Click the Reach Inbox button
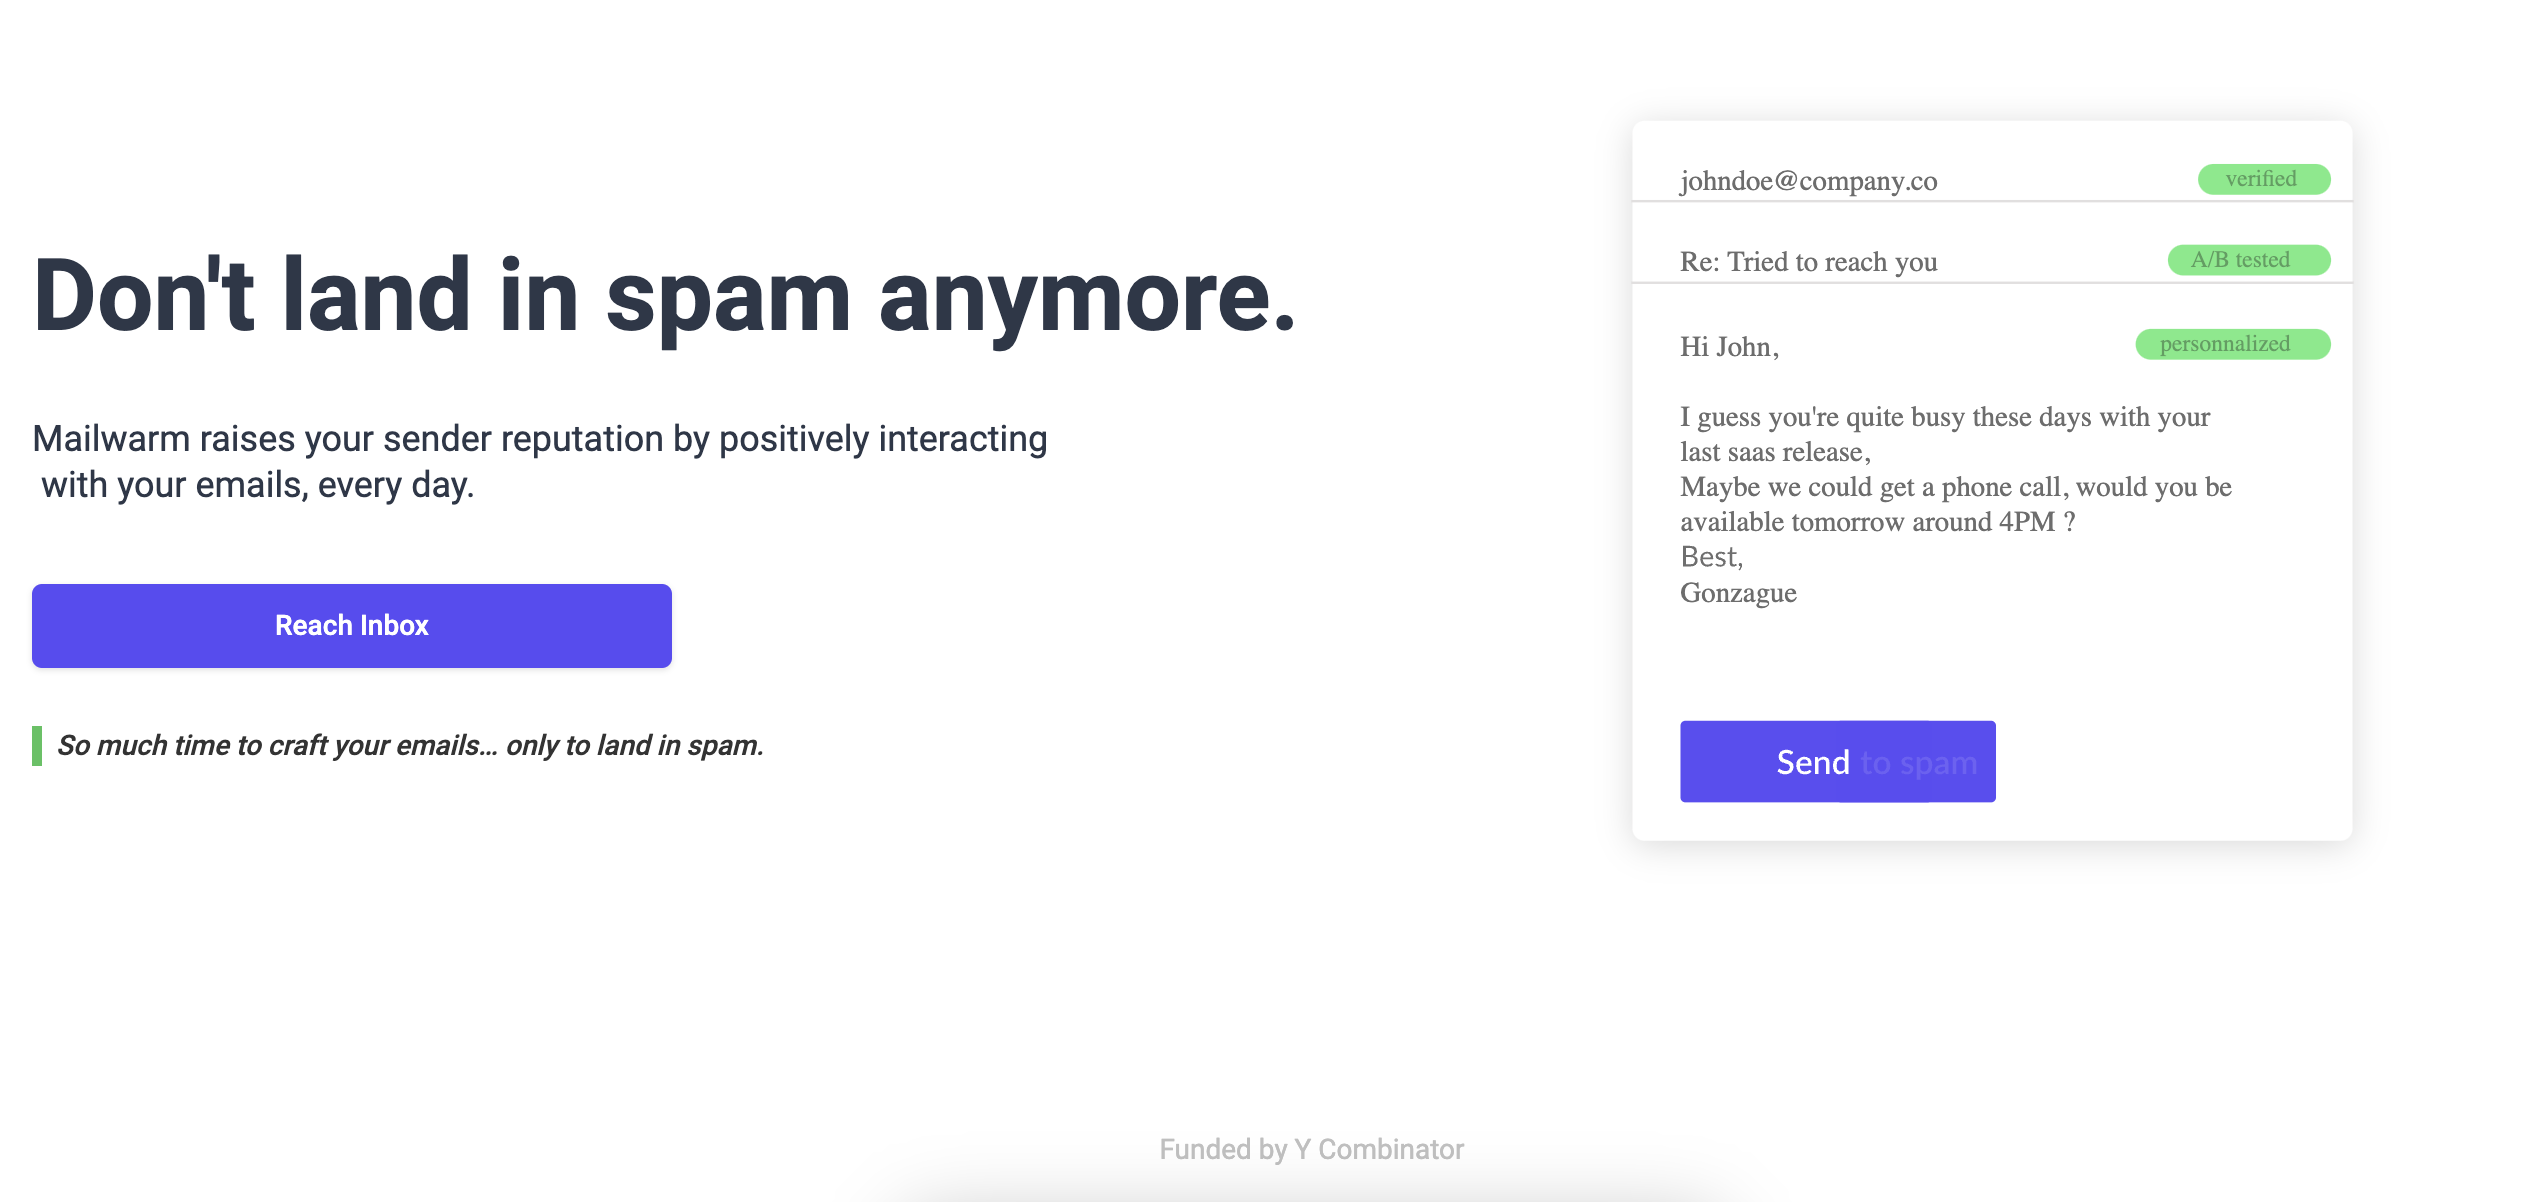 pos(351,626)
